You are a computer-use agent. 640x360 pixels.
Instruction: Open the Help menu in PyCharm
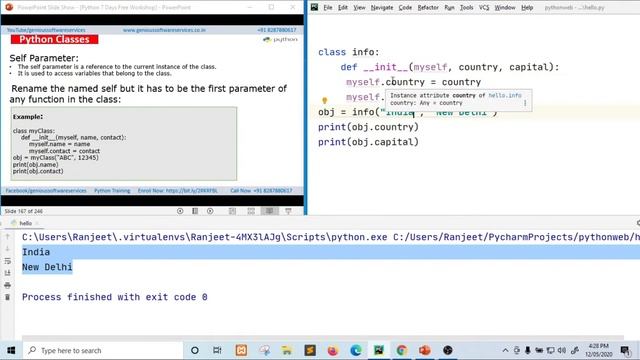click(x=527, y=7)
